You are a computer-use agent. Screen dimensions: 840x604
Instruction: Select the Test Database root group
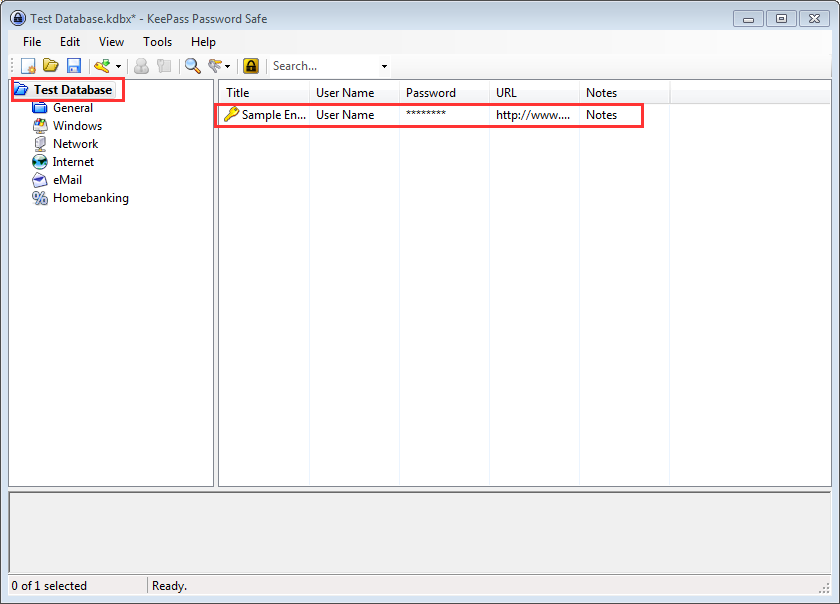[73, 90]
